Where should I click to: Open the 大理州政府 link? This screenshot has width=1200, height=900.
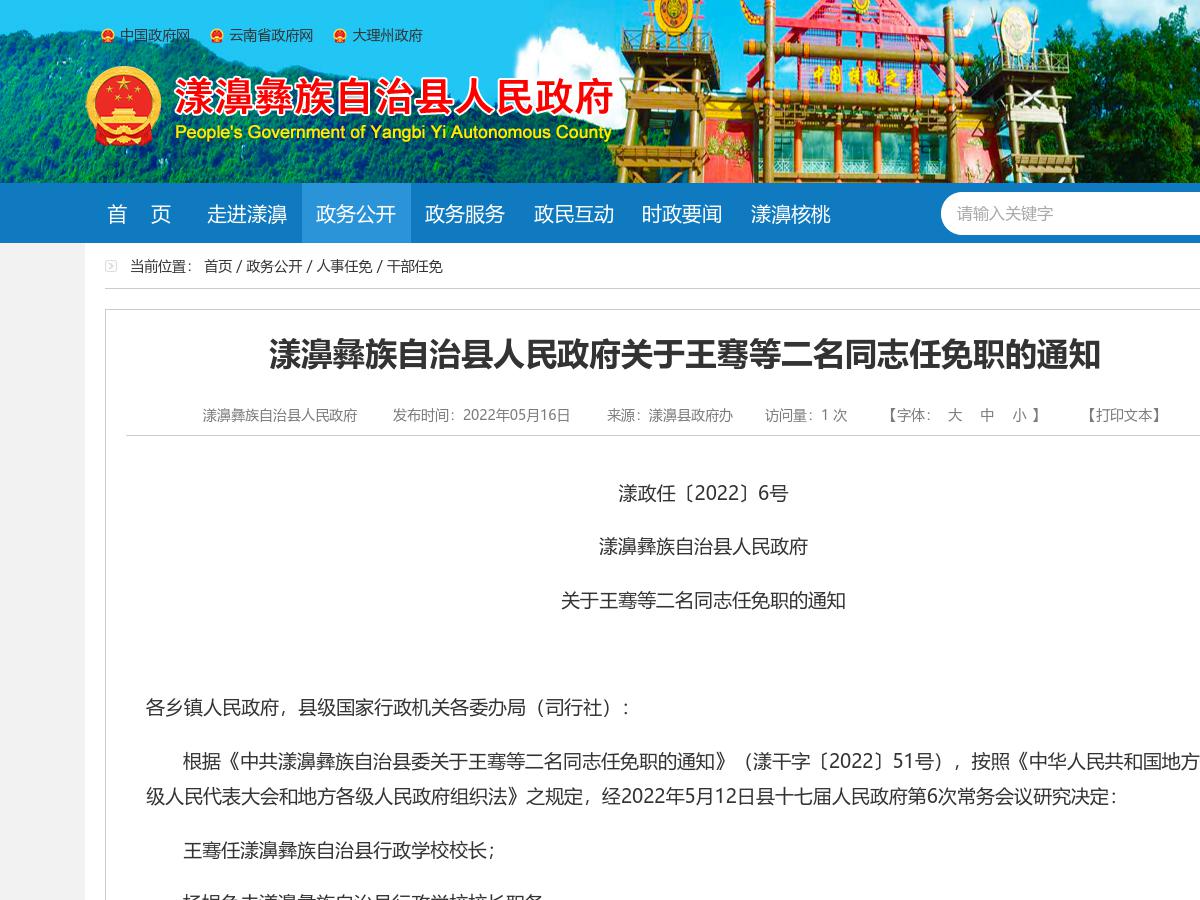point(387,35)
